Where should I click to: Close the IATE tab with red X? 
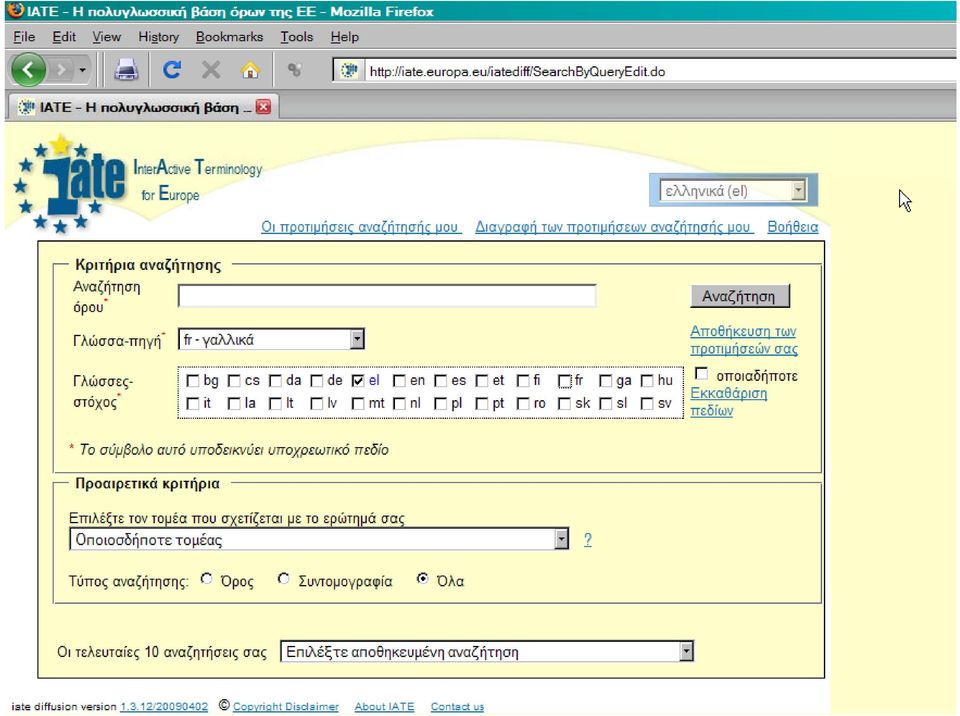(263, 107)
